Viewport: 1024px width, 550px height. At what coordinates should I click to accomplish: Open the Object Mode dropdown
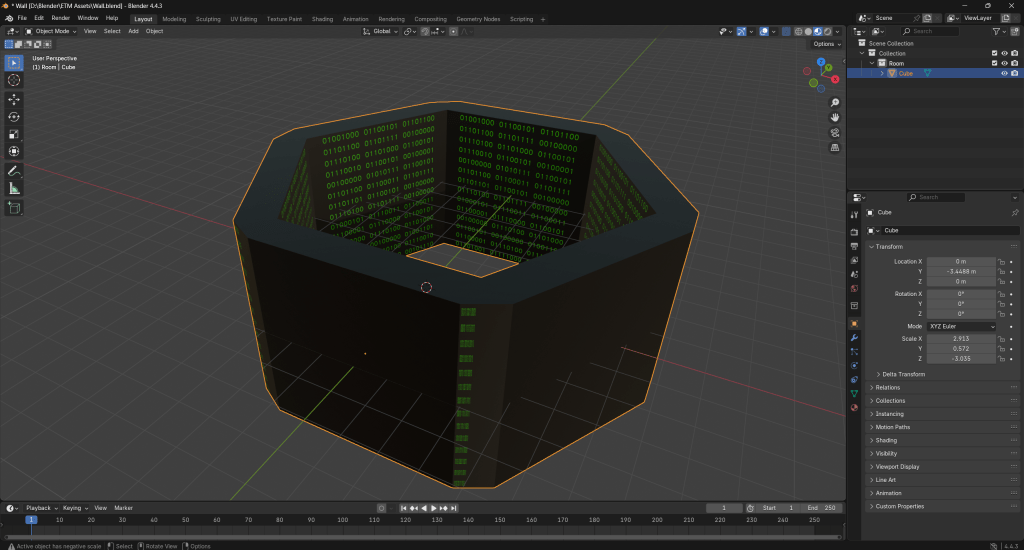[50, 31]
